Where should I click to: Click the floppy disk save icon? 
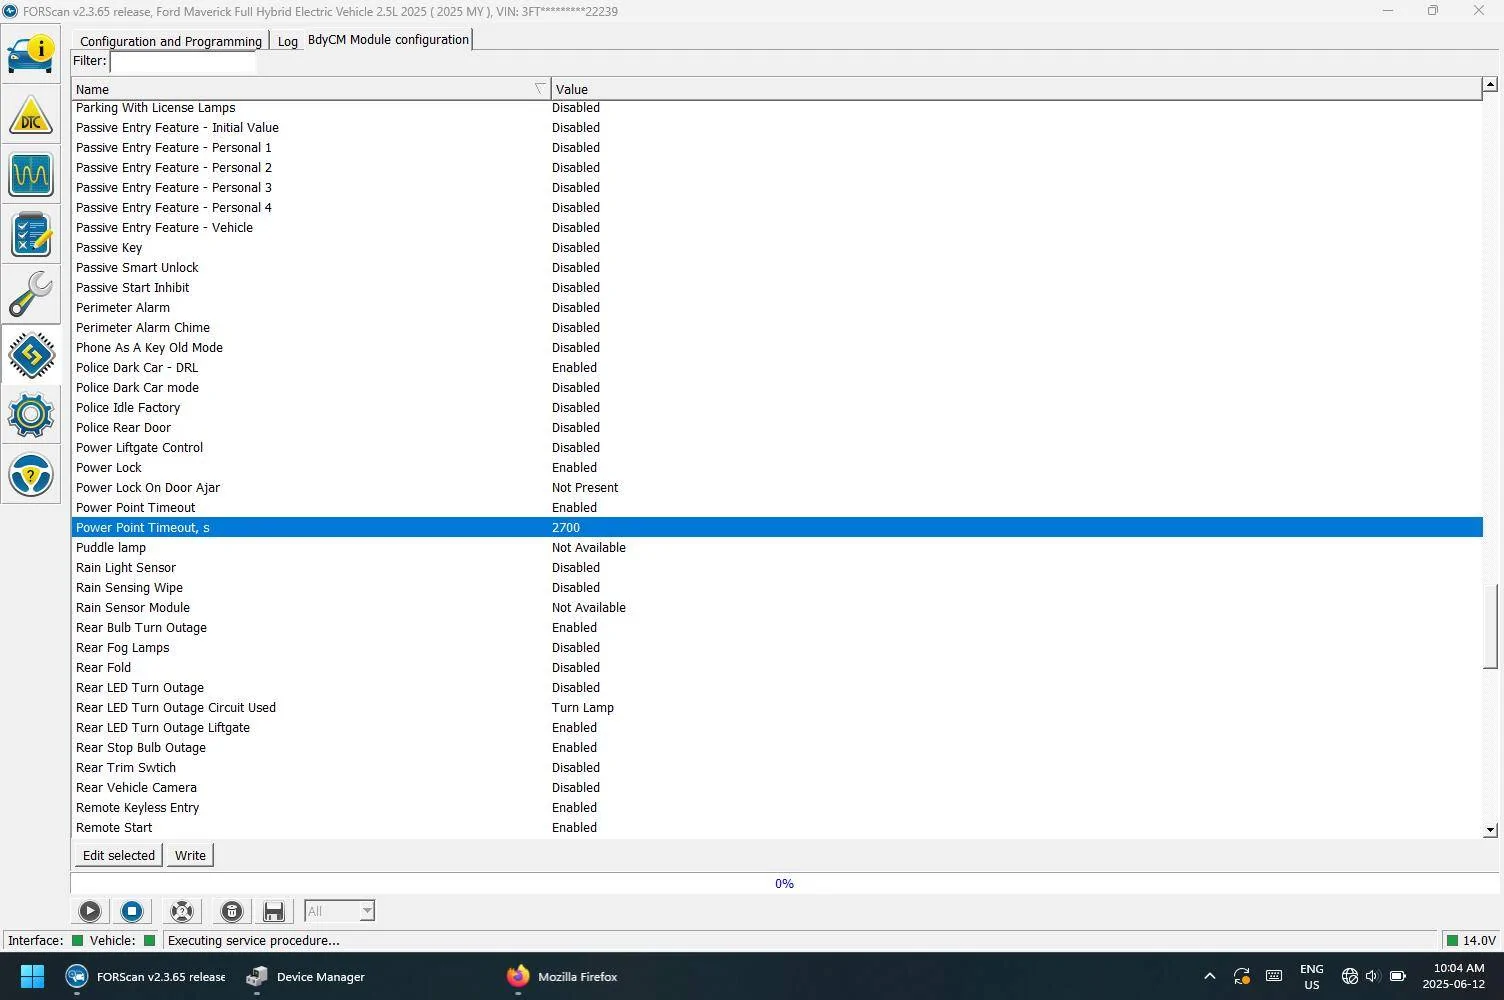pyautogui.click(x=273, y=911)
